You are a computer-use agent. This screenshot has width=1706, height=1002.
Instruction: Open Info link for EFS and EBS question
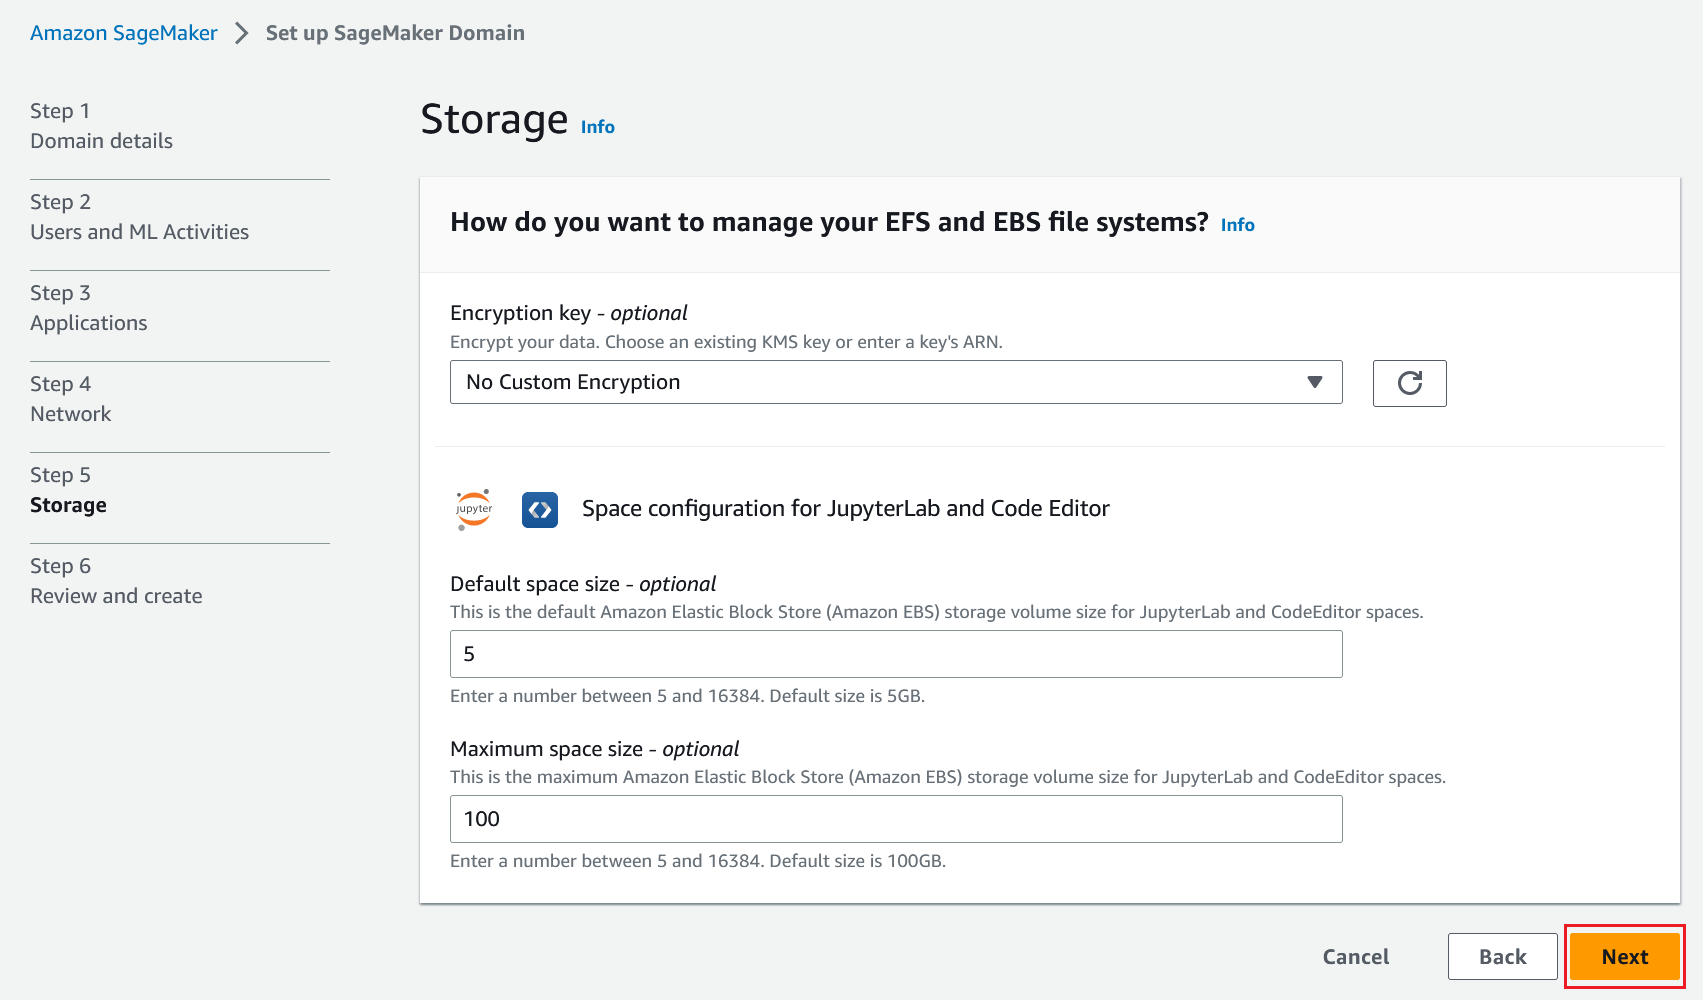pos(1237,225)
